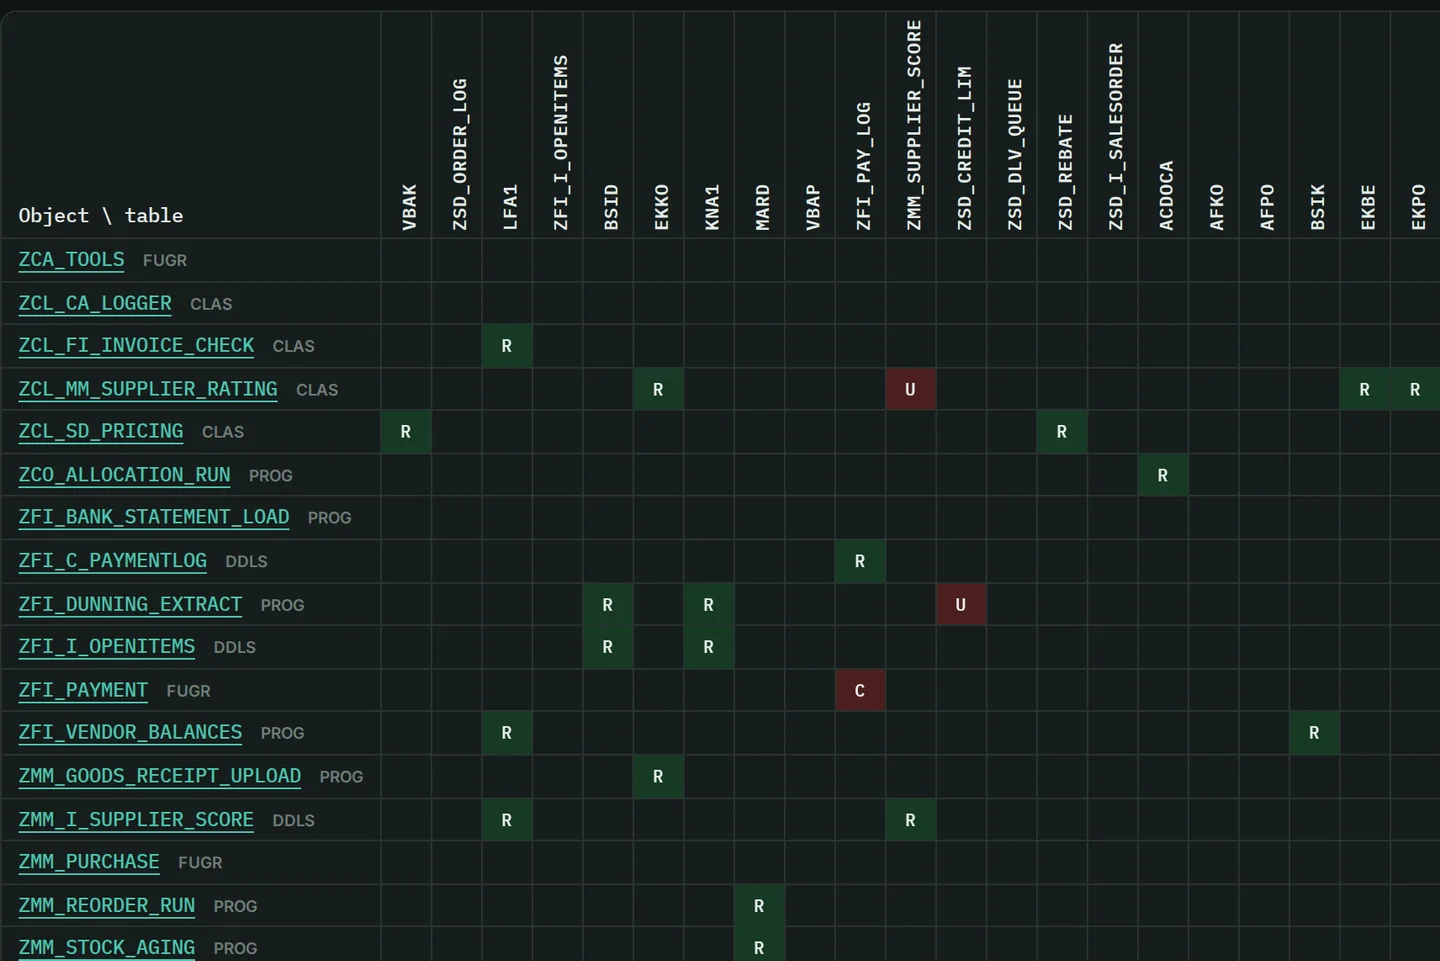Click the R cell for ZCL_MM_SUPPLIER_RATING on EKBE
1440x961 pixels.
pos(1365,389)
